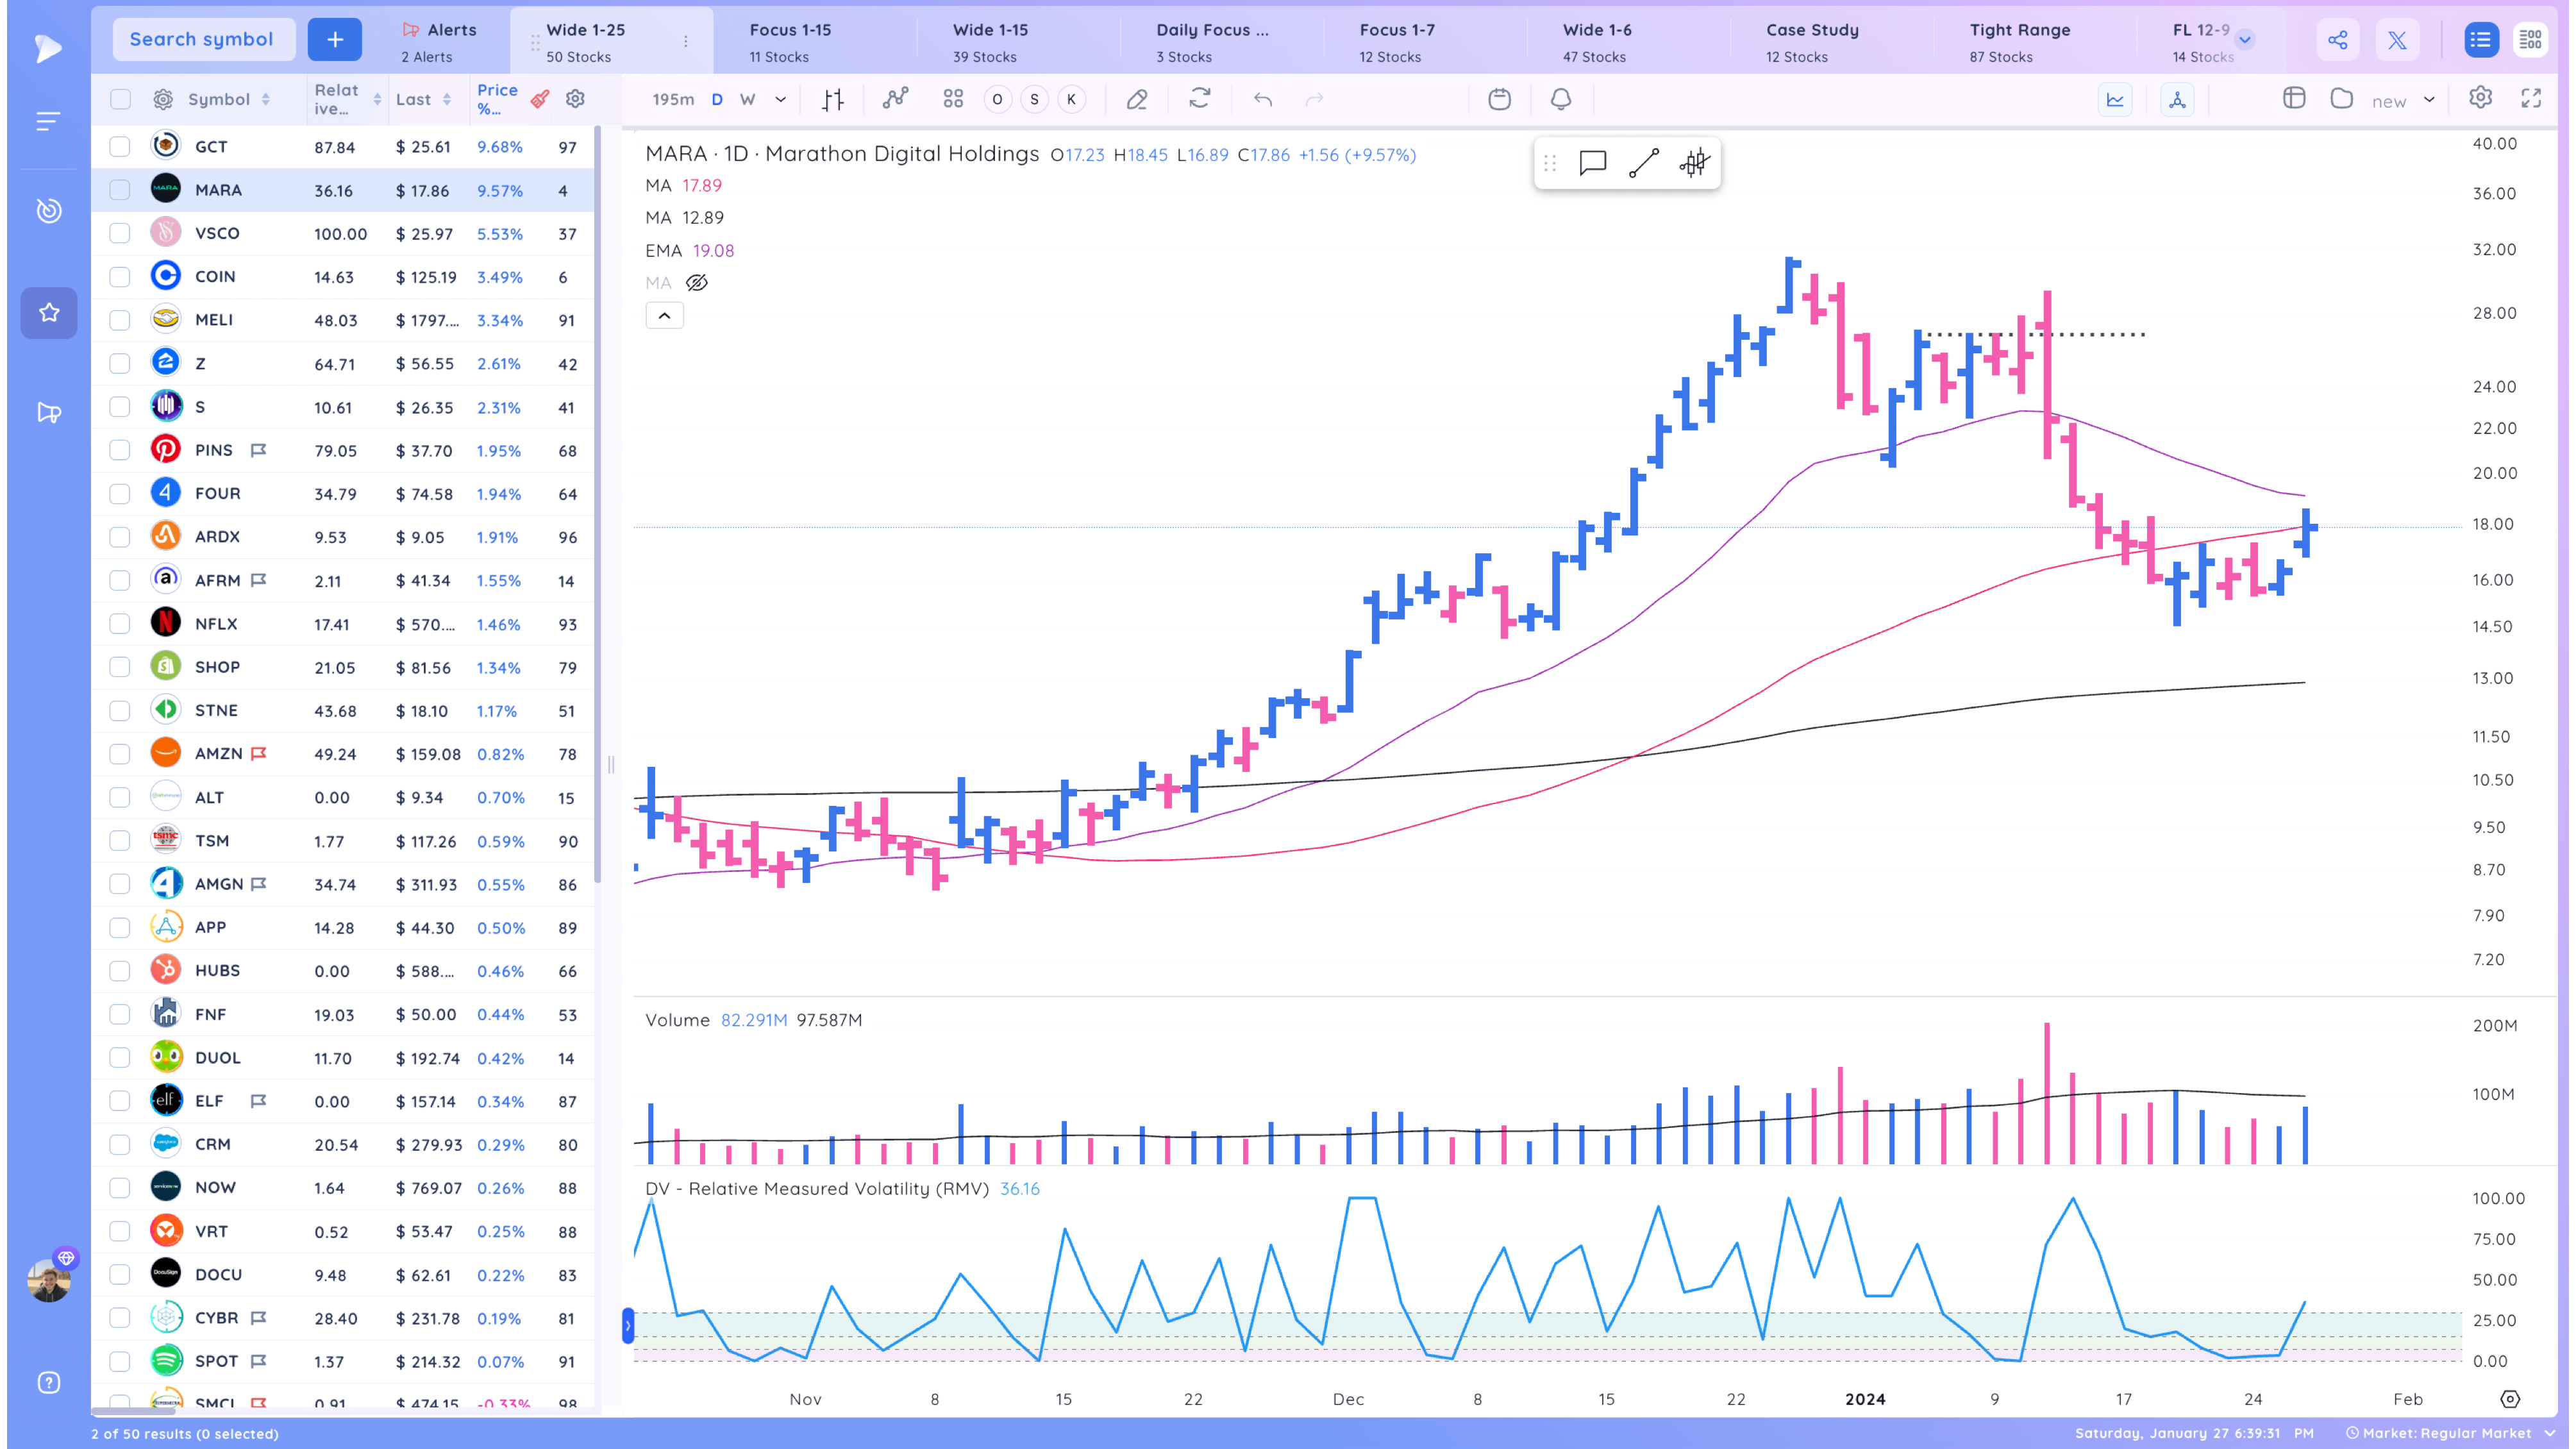This screenshot has width=2576, height=1449.
Task: Share to X via the X icon
Action: point(2397,40)
